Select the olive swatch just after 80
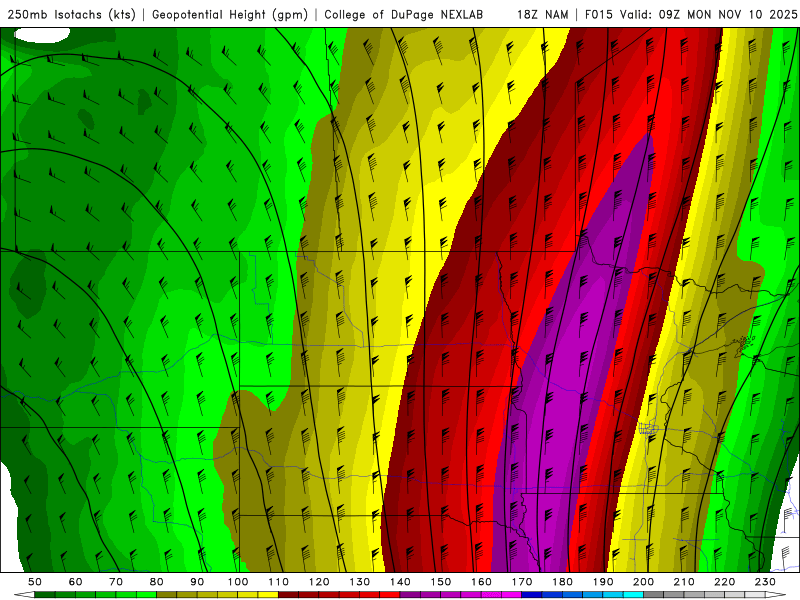The width and height of the screenshot is (800, 600). tap(166, 595)
